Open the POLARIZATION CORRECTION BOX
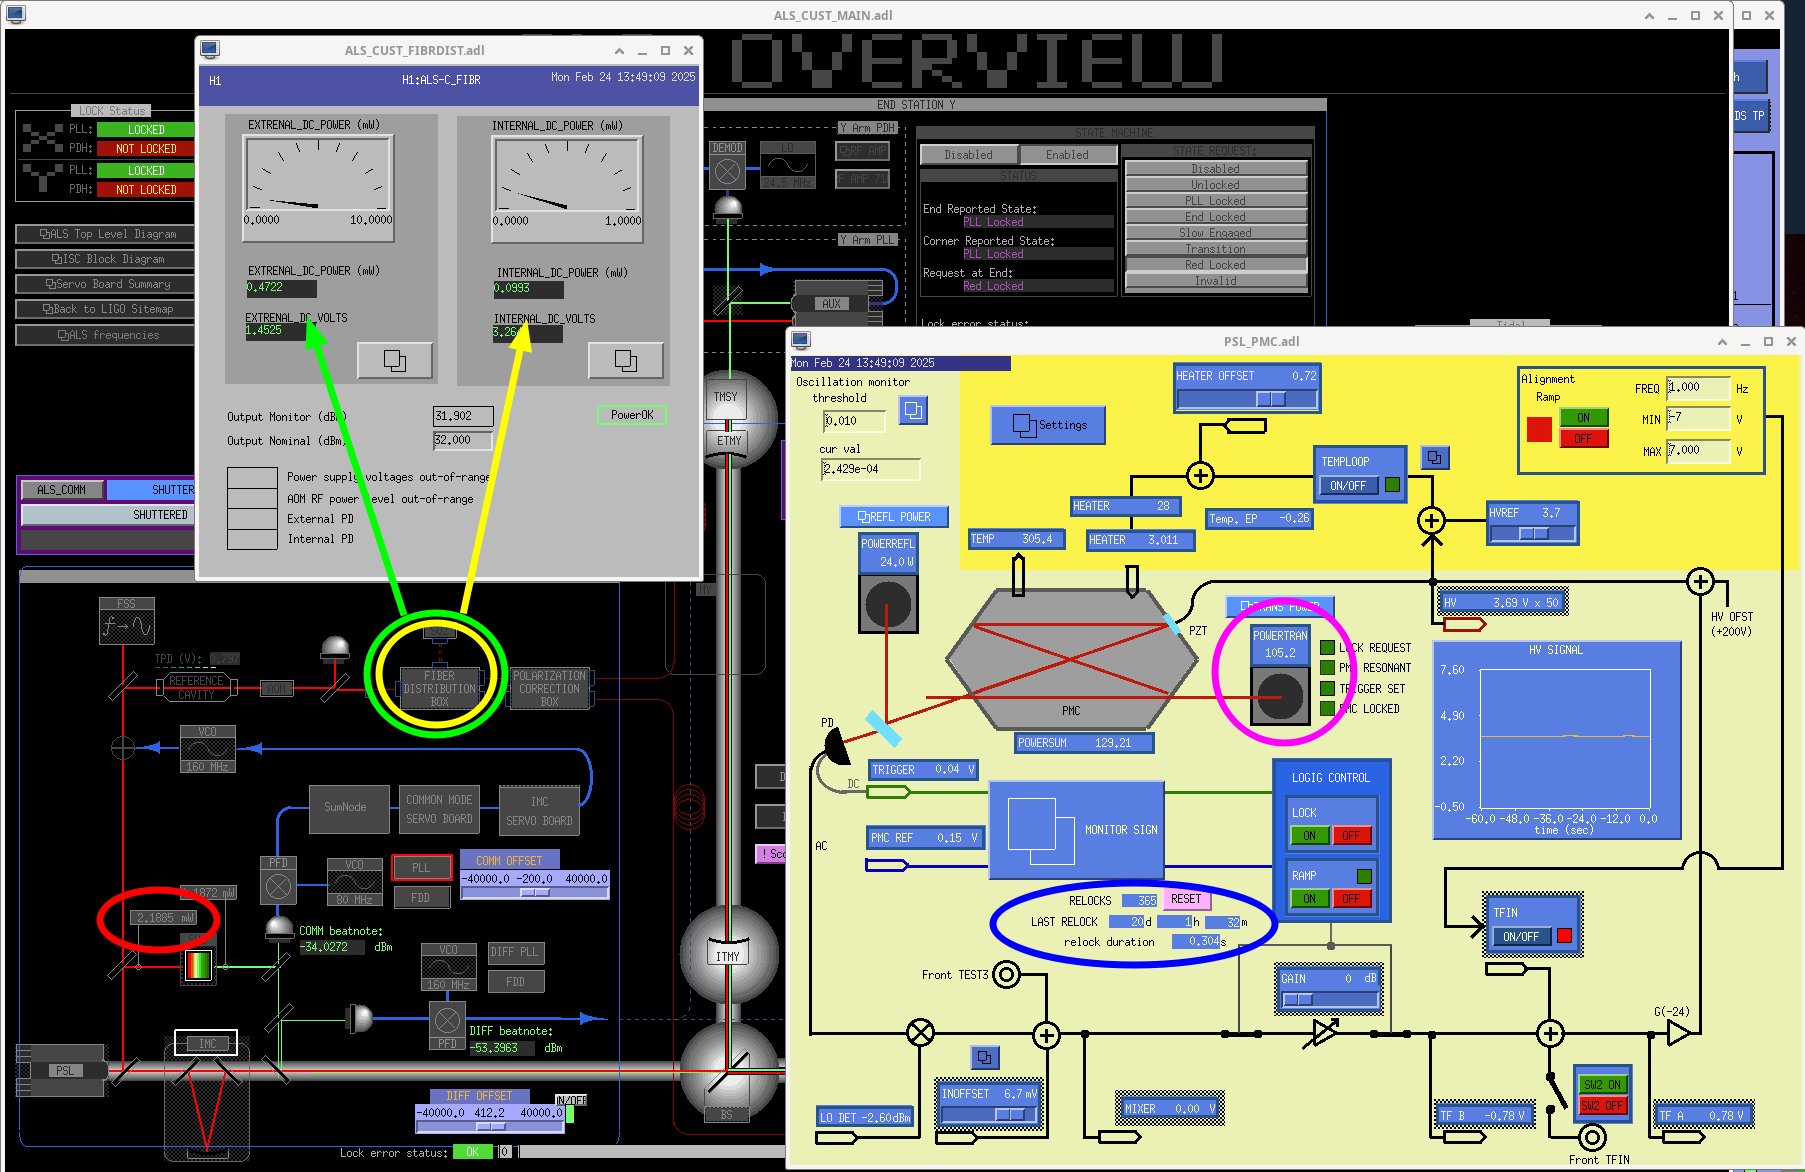 click(x=550, y=689)
